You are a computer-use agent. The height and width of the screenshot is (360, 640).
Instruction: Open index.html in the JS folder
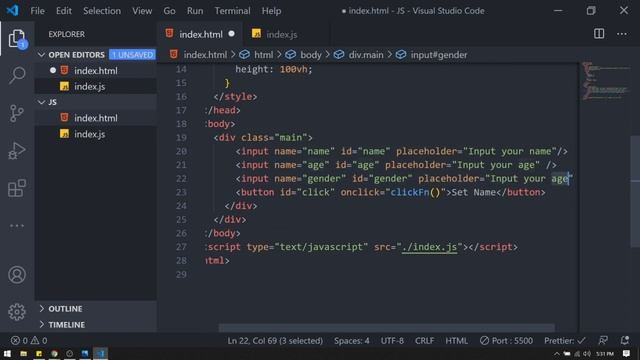[x=96, y=118]
